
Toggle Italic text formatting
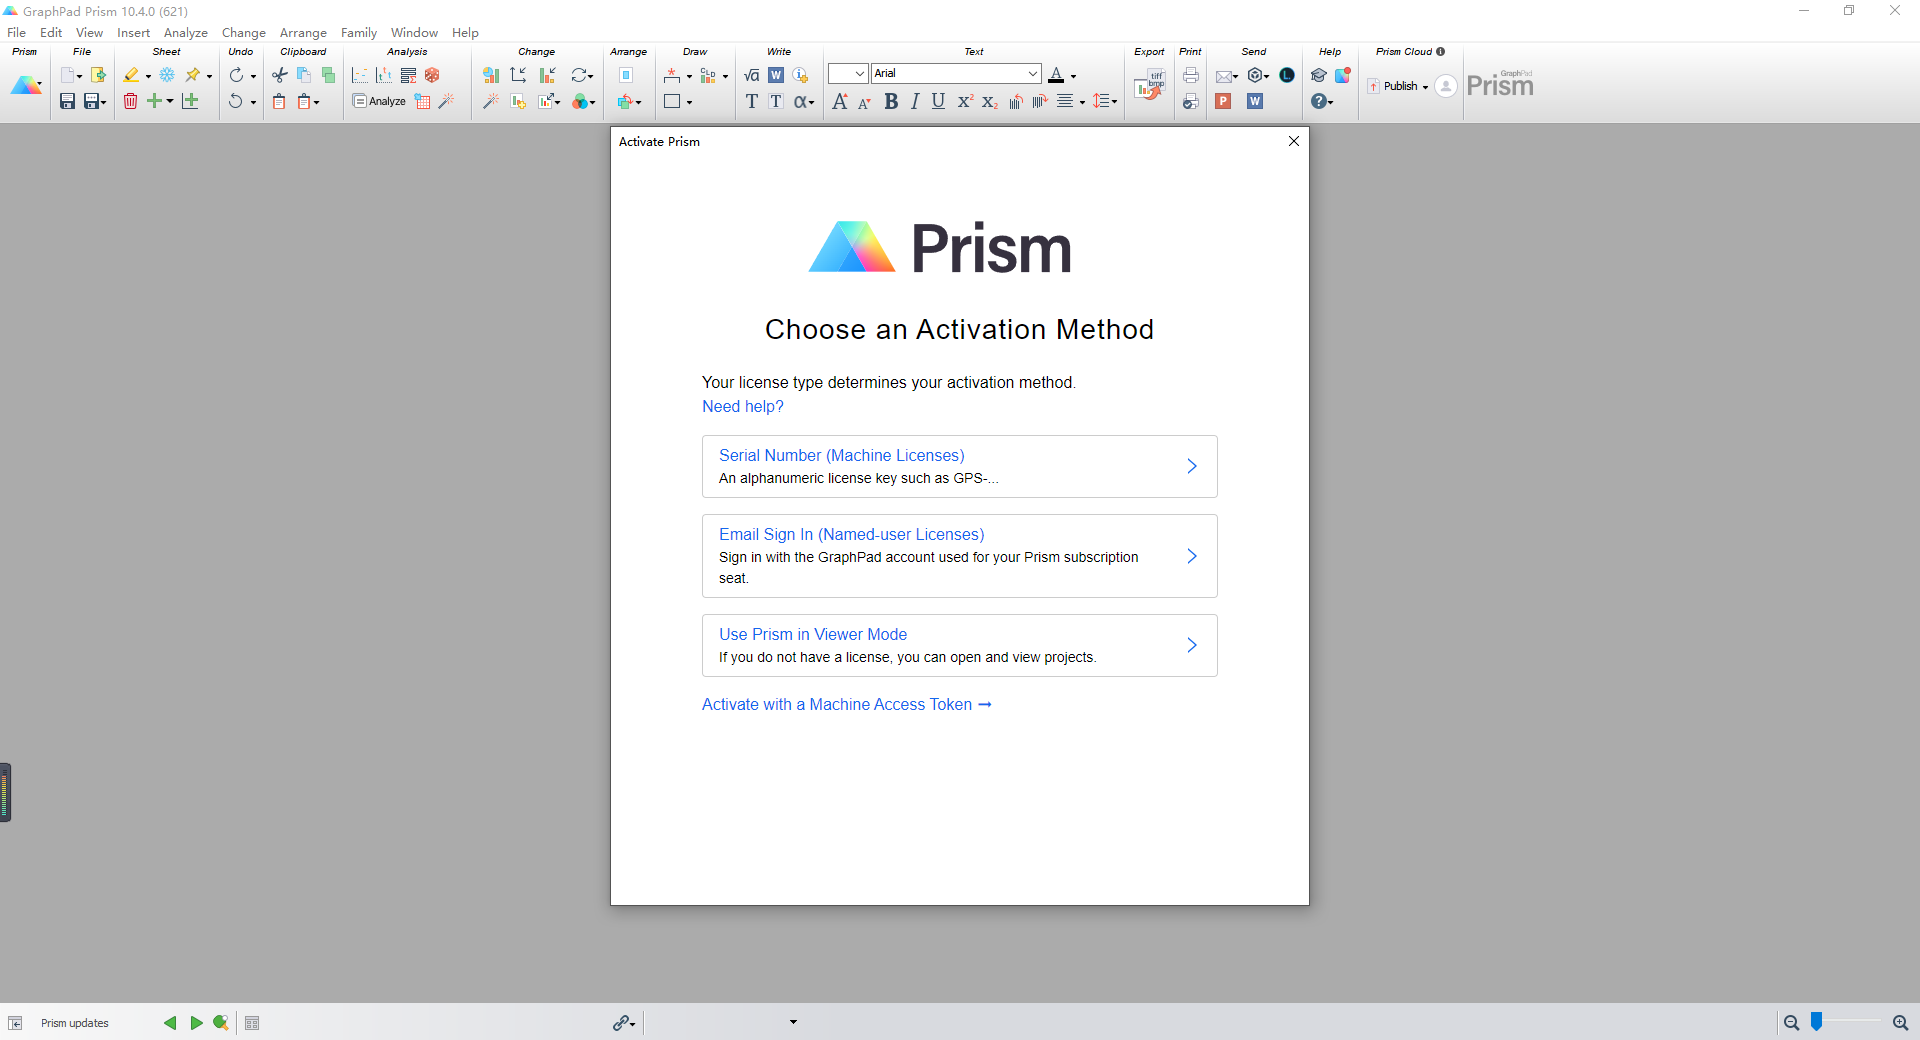coord(914,101)
